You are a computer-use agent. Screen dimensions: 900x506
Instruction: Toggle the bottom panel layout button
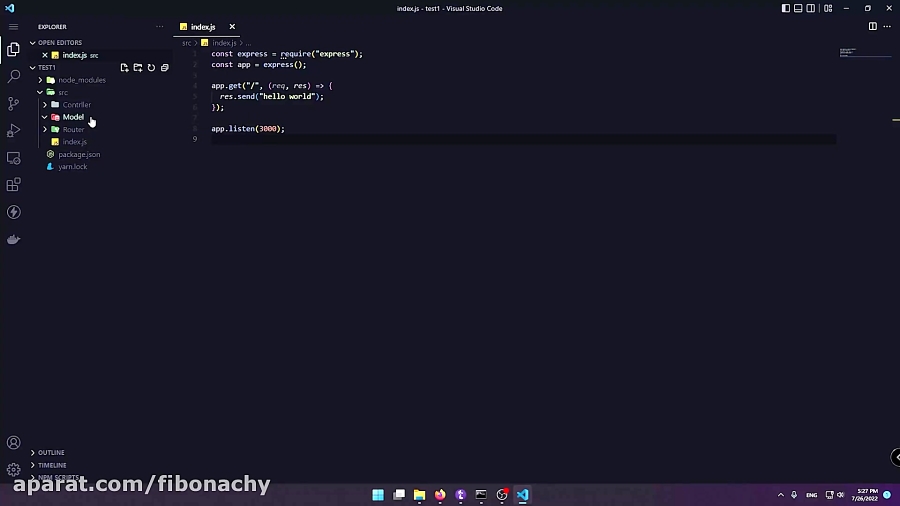pyautogui.click(x=798, y=9)
